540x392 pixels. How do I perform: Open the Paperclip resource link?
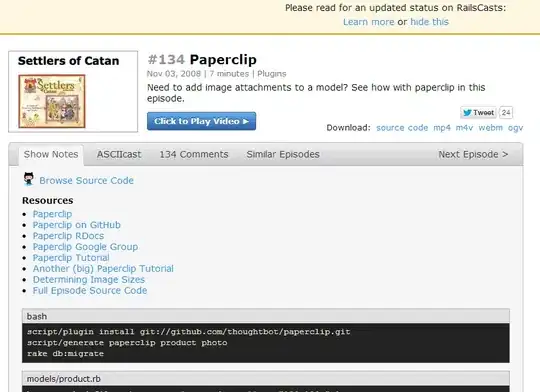coord(52,214)
